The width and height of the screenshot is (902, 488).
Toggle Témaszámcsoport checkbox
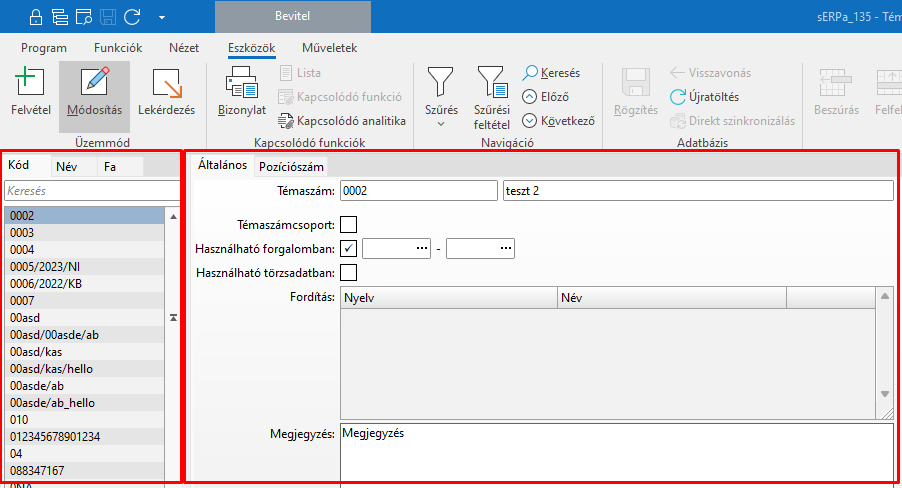[x=349, y=224]
